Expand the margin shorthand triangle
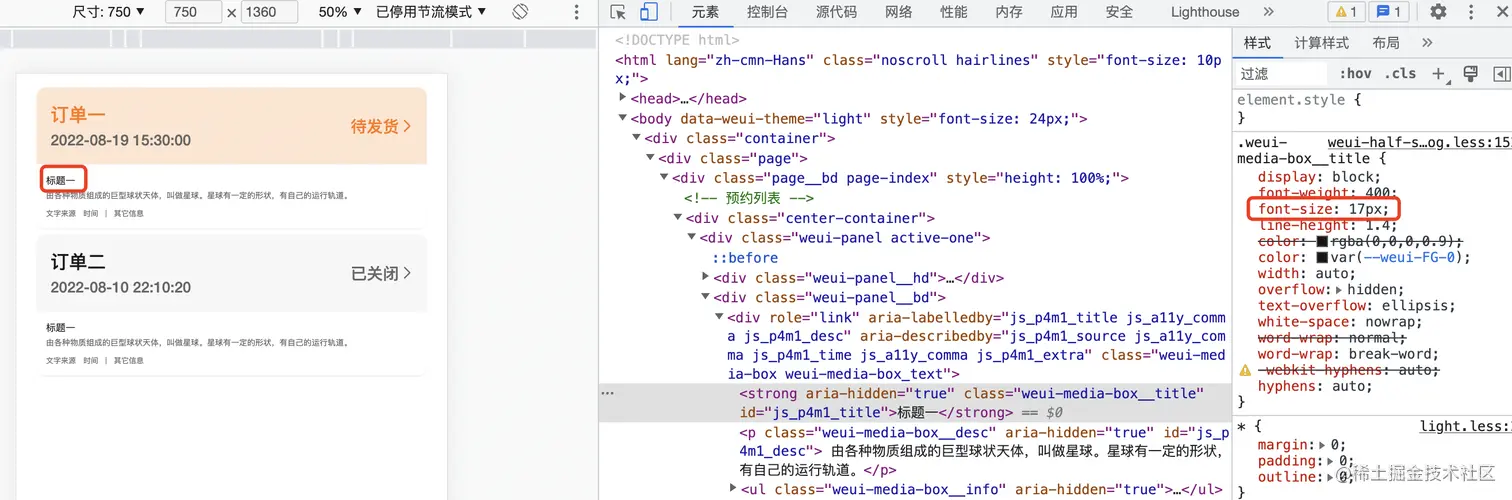Image resolution: width=1512 pixels, height=500 pixels. point(1323,445)
